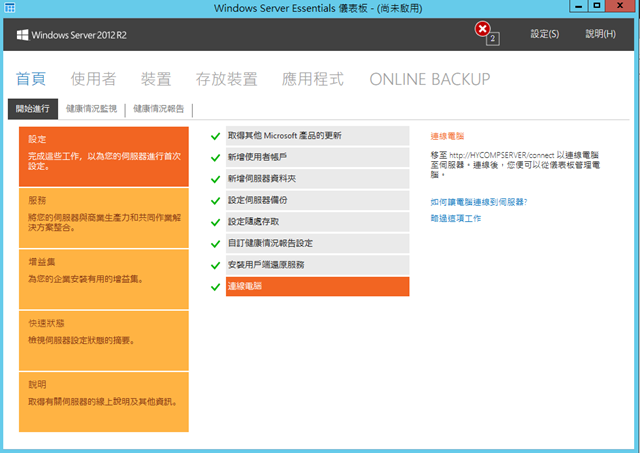Click the 連線電腦 heading in details pane

[447, 136]
